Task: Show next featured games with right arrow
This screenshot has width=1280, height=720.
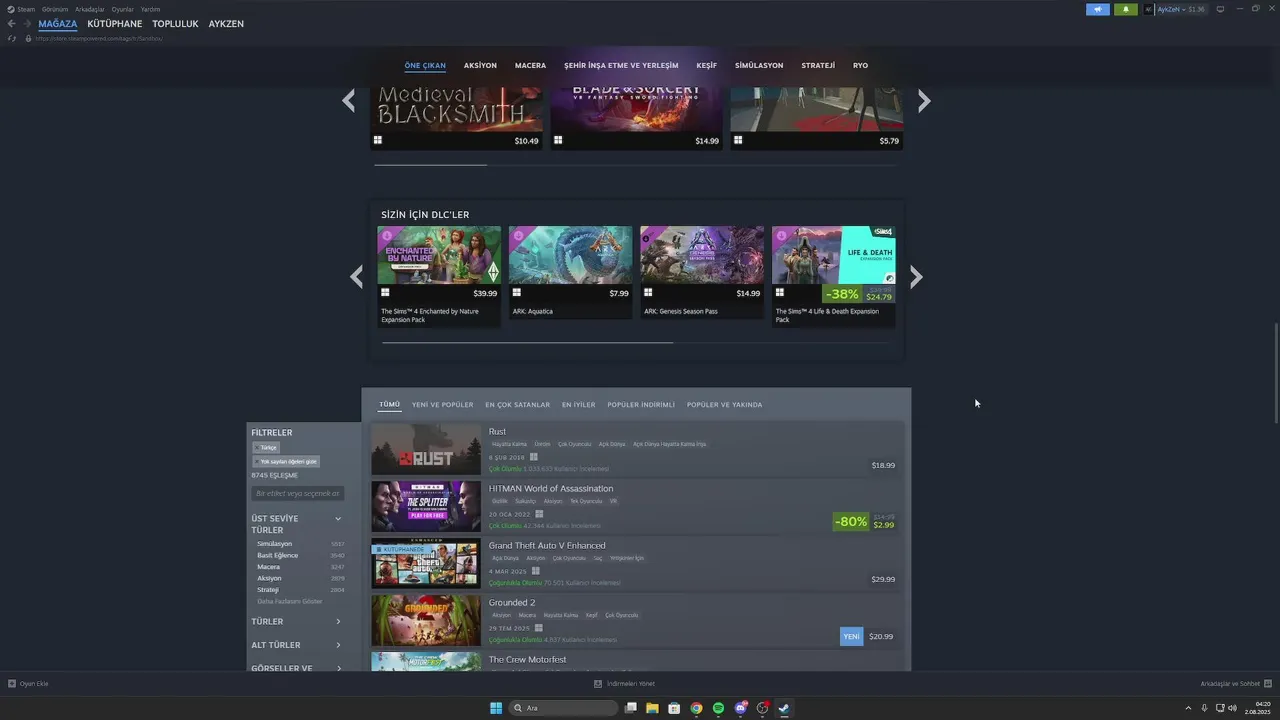Action: [924, 100]
